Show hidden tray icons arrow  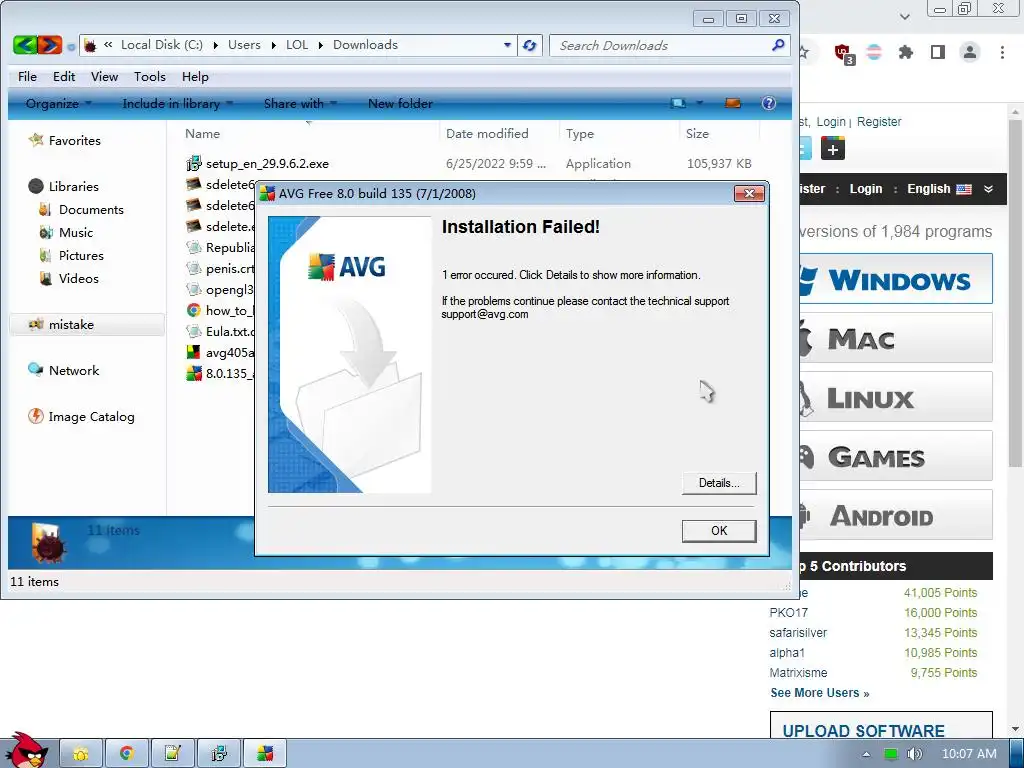pos(866,754)
